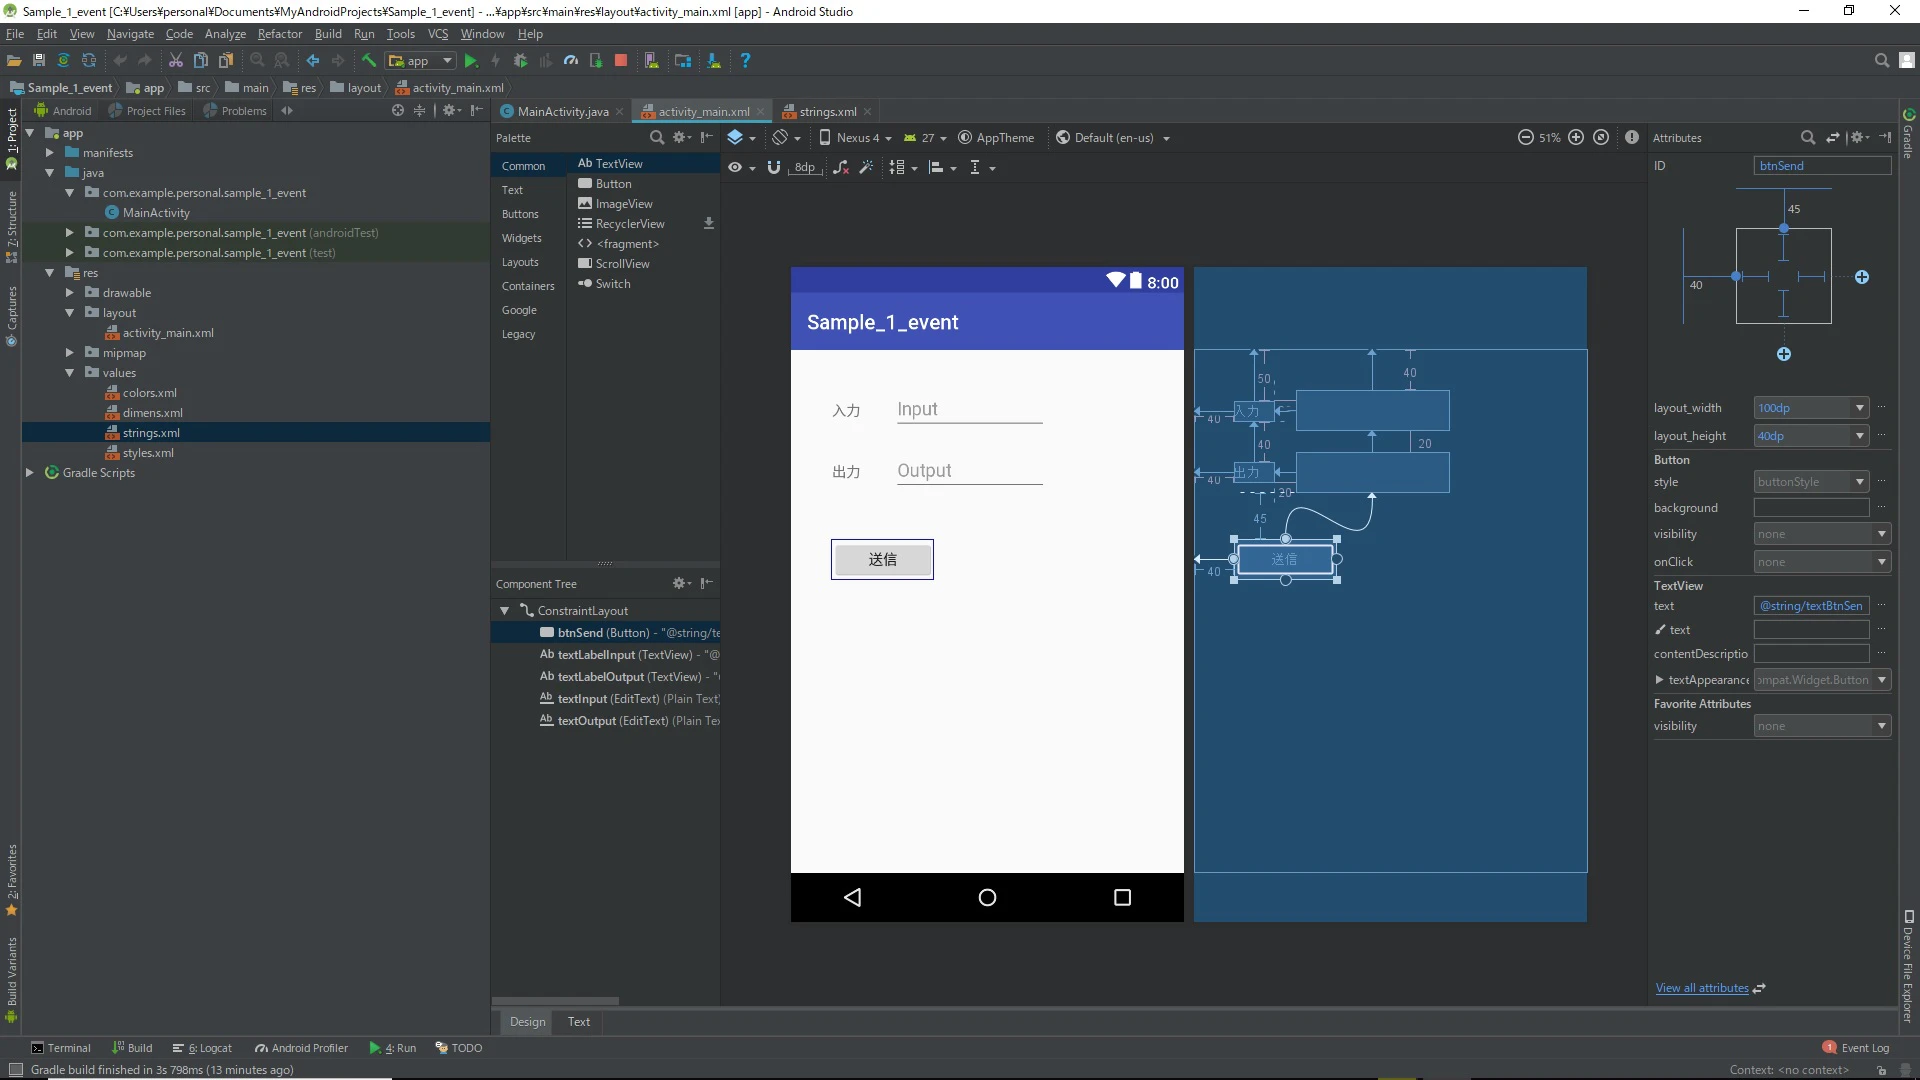This screenshot has height=1080, width=1920.
Task: Click the Cut scissors icon
Action: point(176,61)
